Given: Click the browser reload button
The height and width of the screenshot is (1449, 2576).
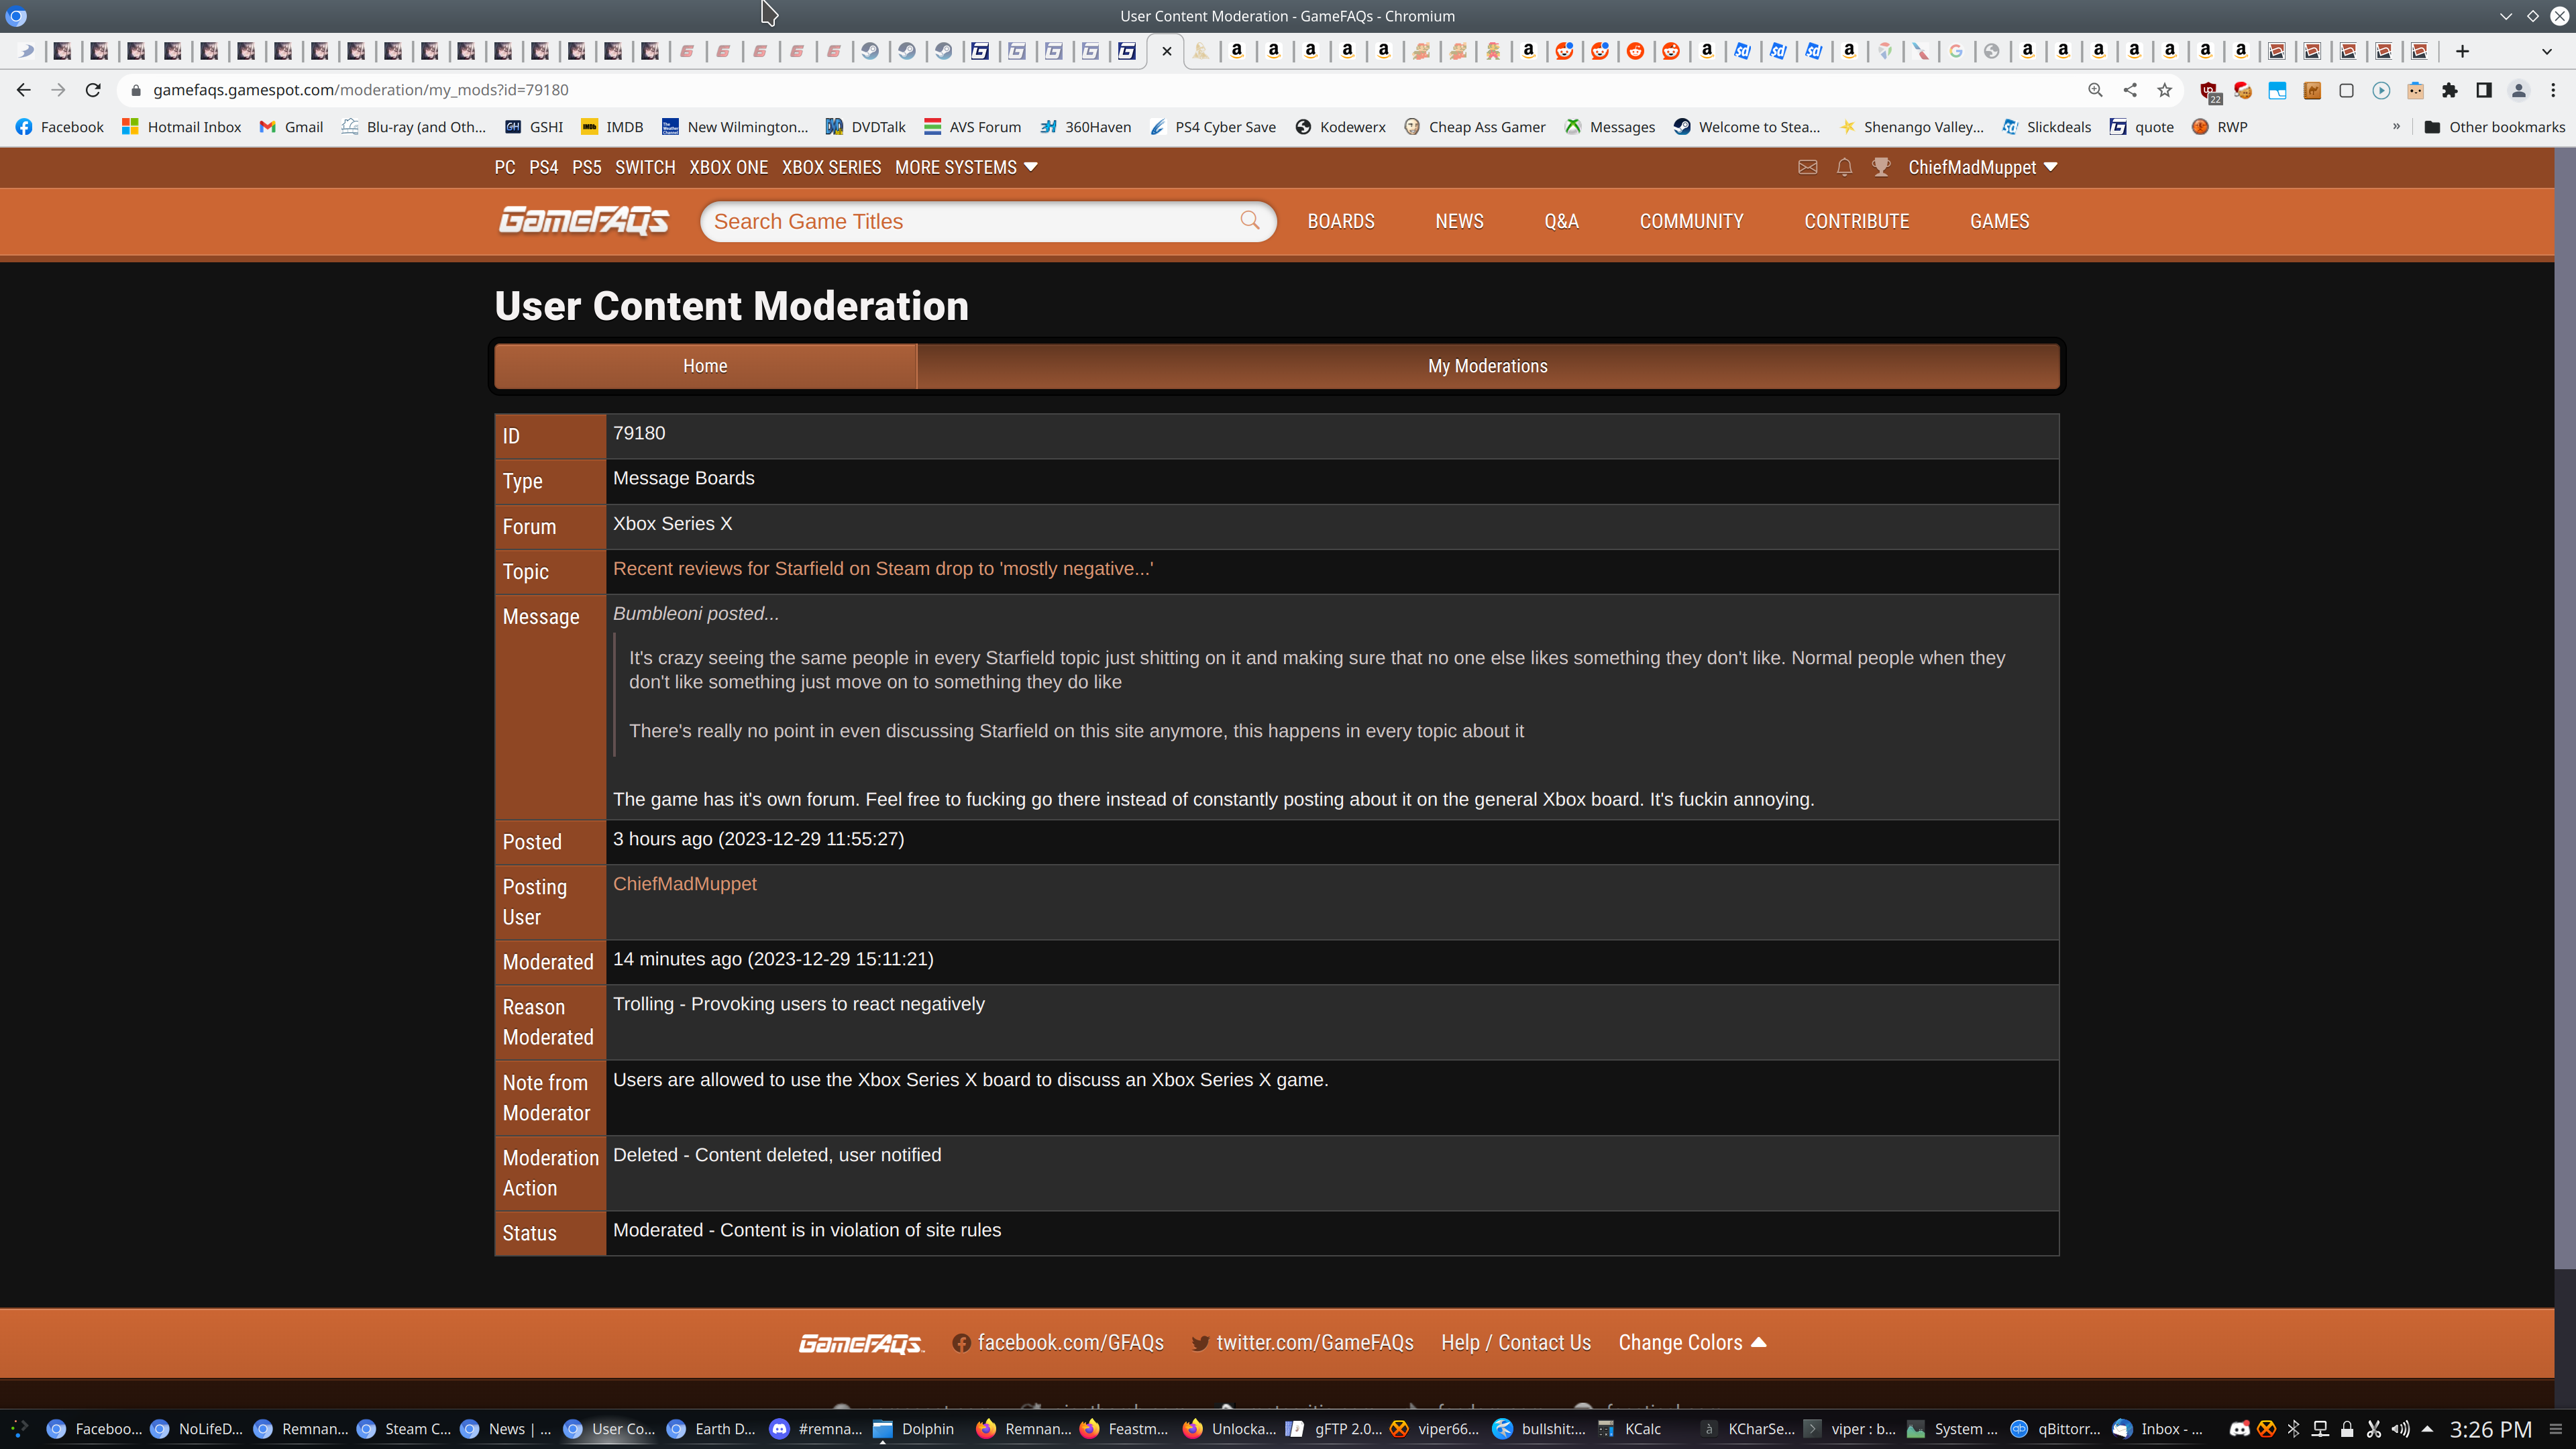Looking at the screenshot, I should coord(93,90).
